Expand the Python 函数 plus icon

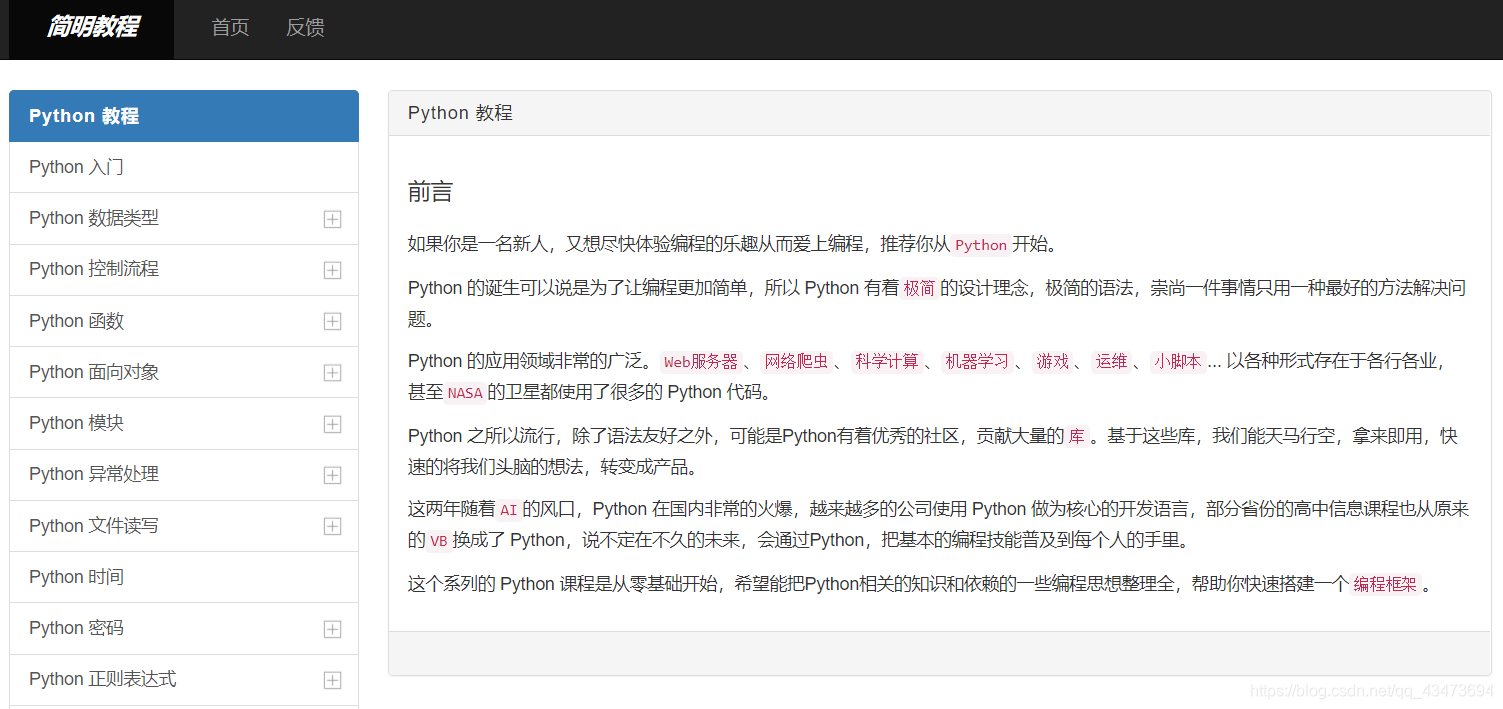click(333, 321)
